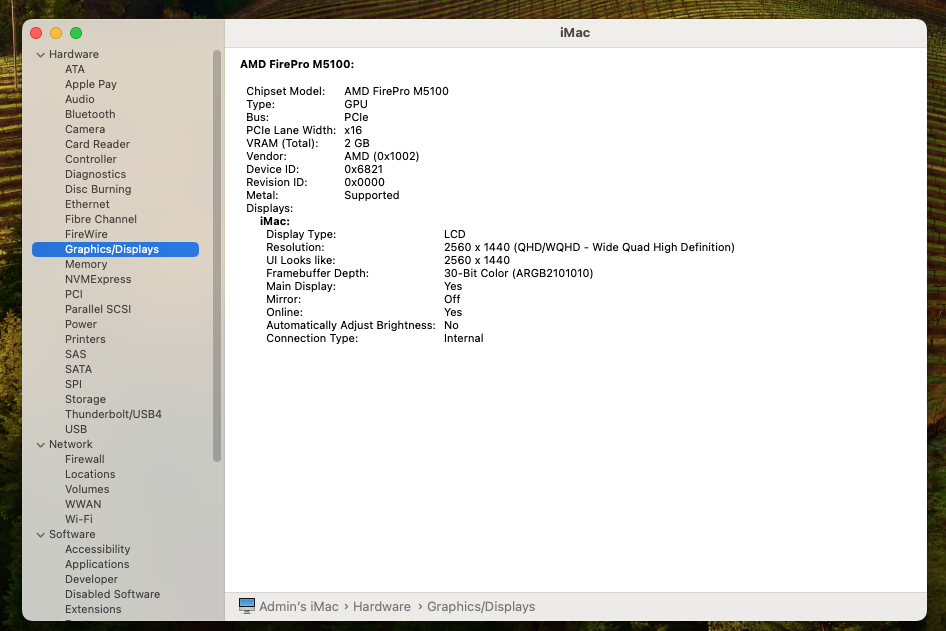The height and width of the screenshot is (631, 946).
Task: Click the VRAM value 2 GB
Action: coord(357,143)
